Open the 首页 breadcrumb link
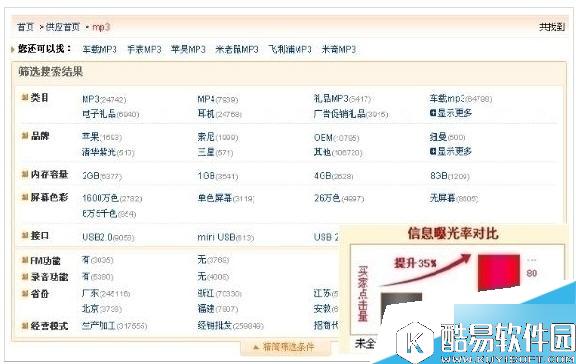This screenshot has height=364, width=576. coord(25,27)
